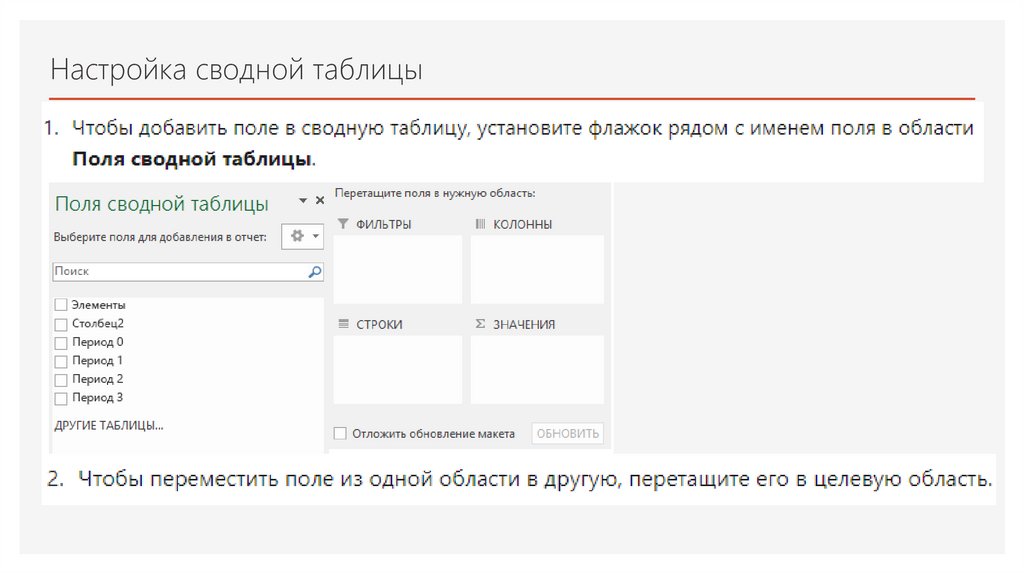Tick the Период 1 checkbox
This screenshot has height=574, width=1024.
tap(61, 361)
